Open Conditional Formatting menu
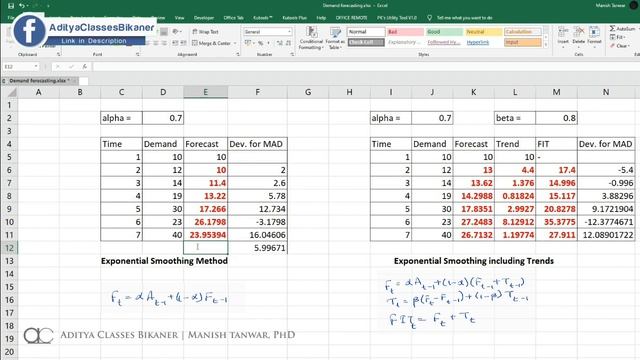This screenshot has width=640, height=360. pyautogui.click(x=311, y=38)
